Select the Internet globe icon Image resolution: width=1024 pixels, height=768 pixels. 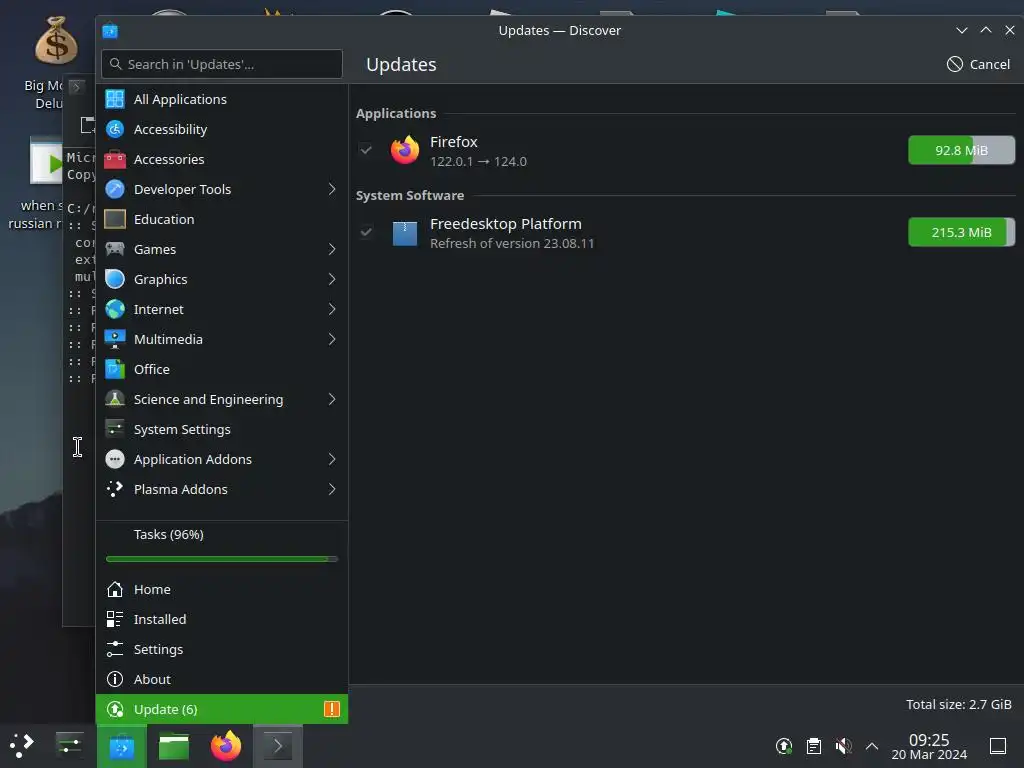click(115, 310)
